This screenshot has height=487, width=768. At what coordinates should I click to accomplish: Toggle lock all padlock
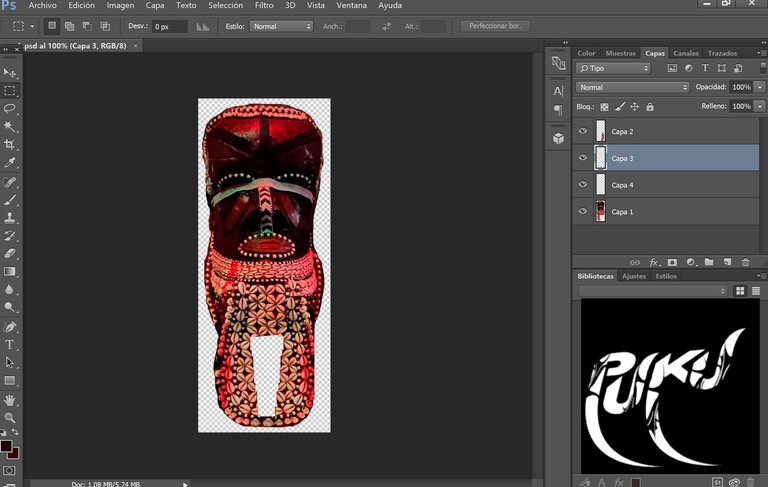pyautogui.click(x=650, y=106)
